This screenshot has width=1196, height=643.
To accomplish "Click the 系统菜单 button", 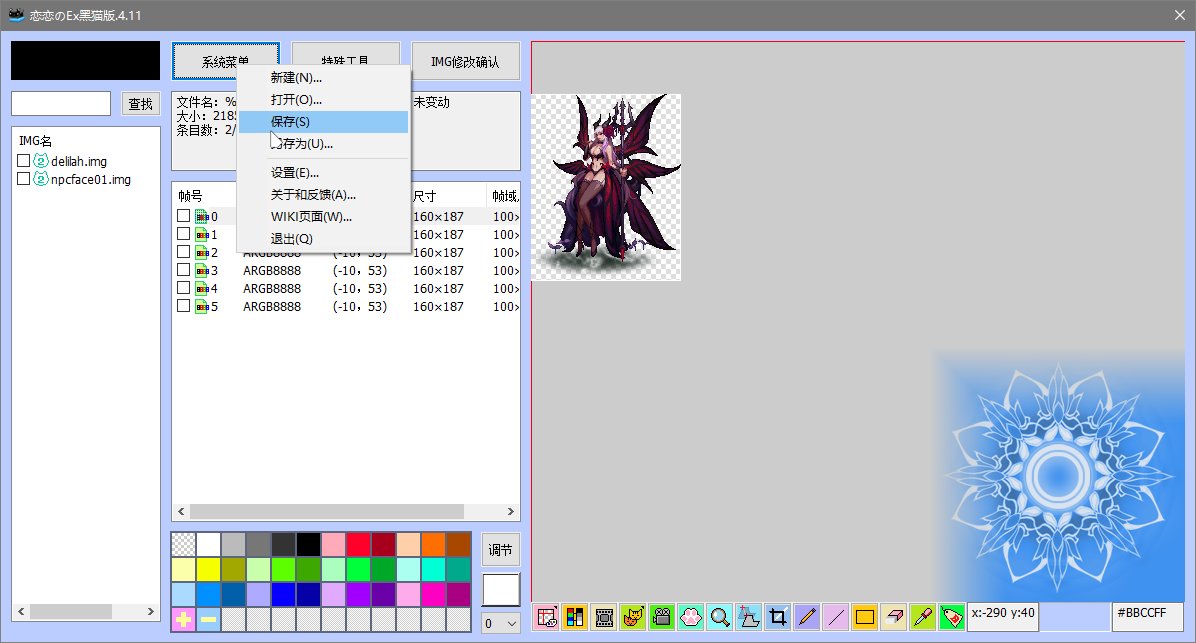I will [x=226, y=61].
